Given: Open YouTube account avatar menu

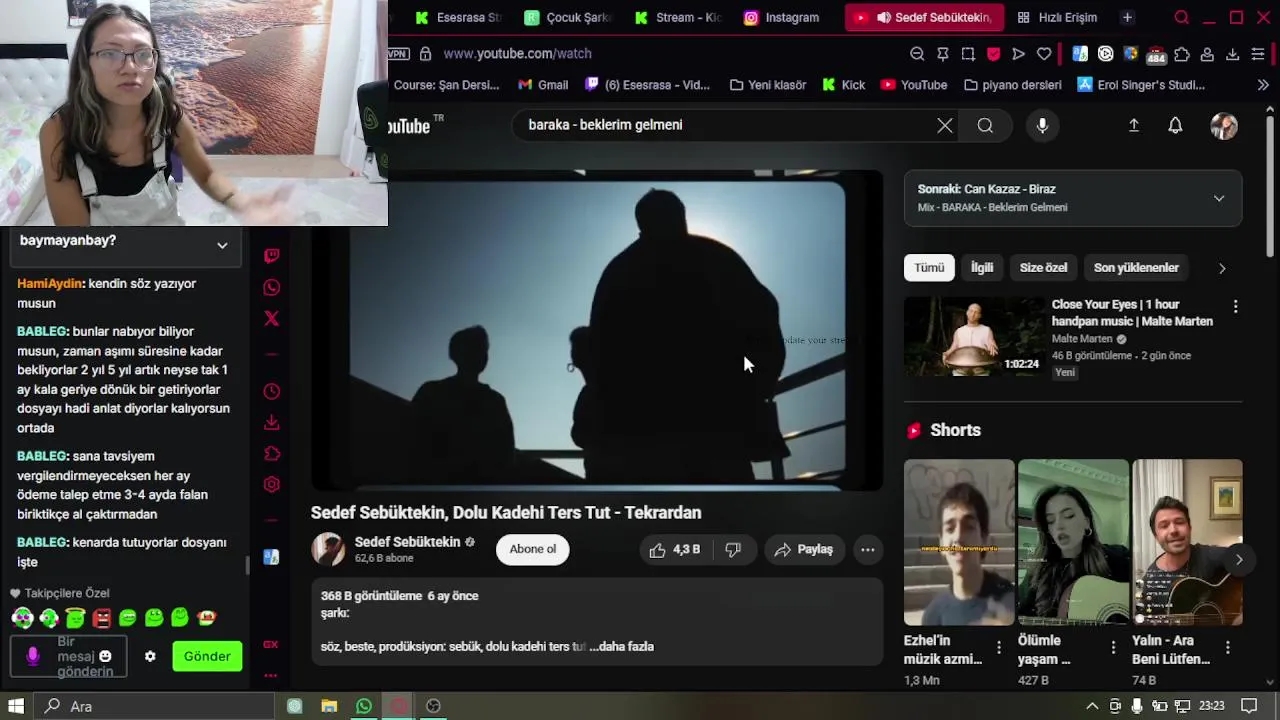Looking at the screenshot, I should [1224, 125].
